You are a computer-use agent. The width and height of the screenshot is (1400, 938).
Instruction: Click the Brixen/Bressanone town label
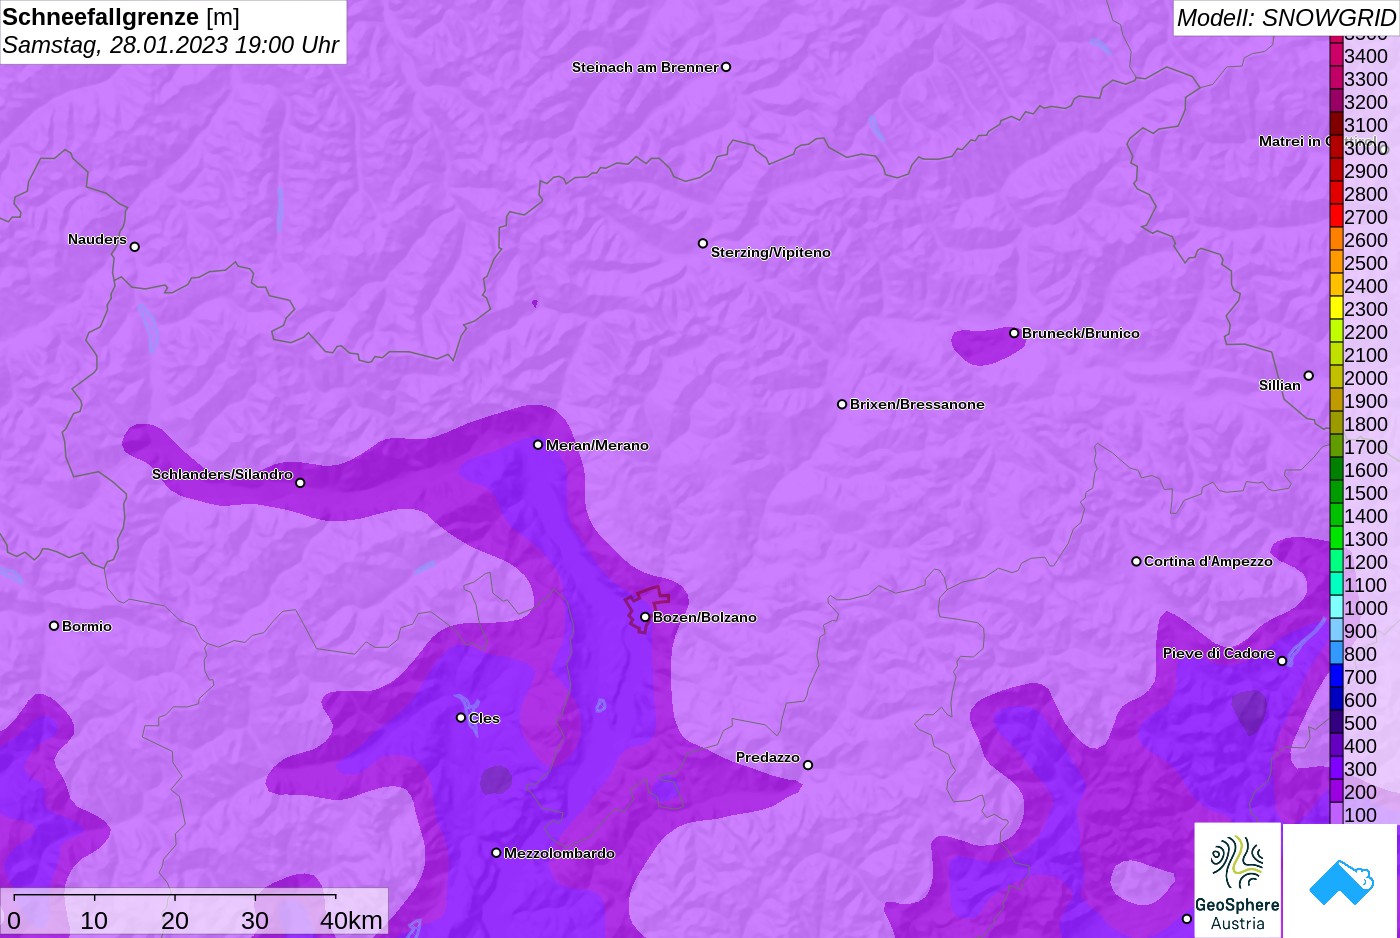917,404
